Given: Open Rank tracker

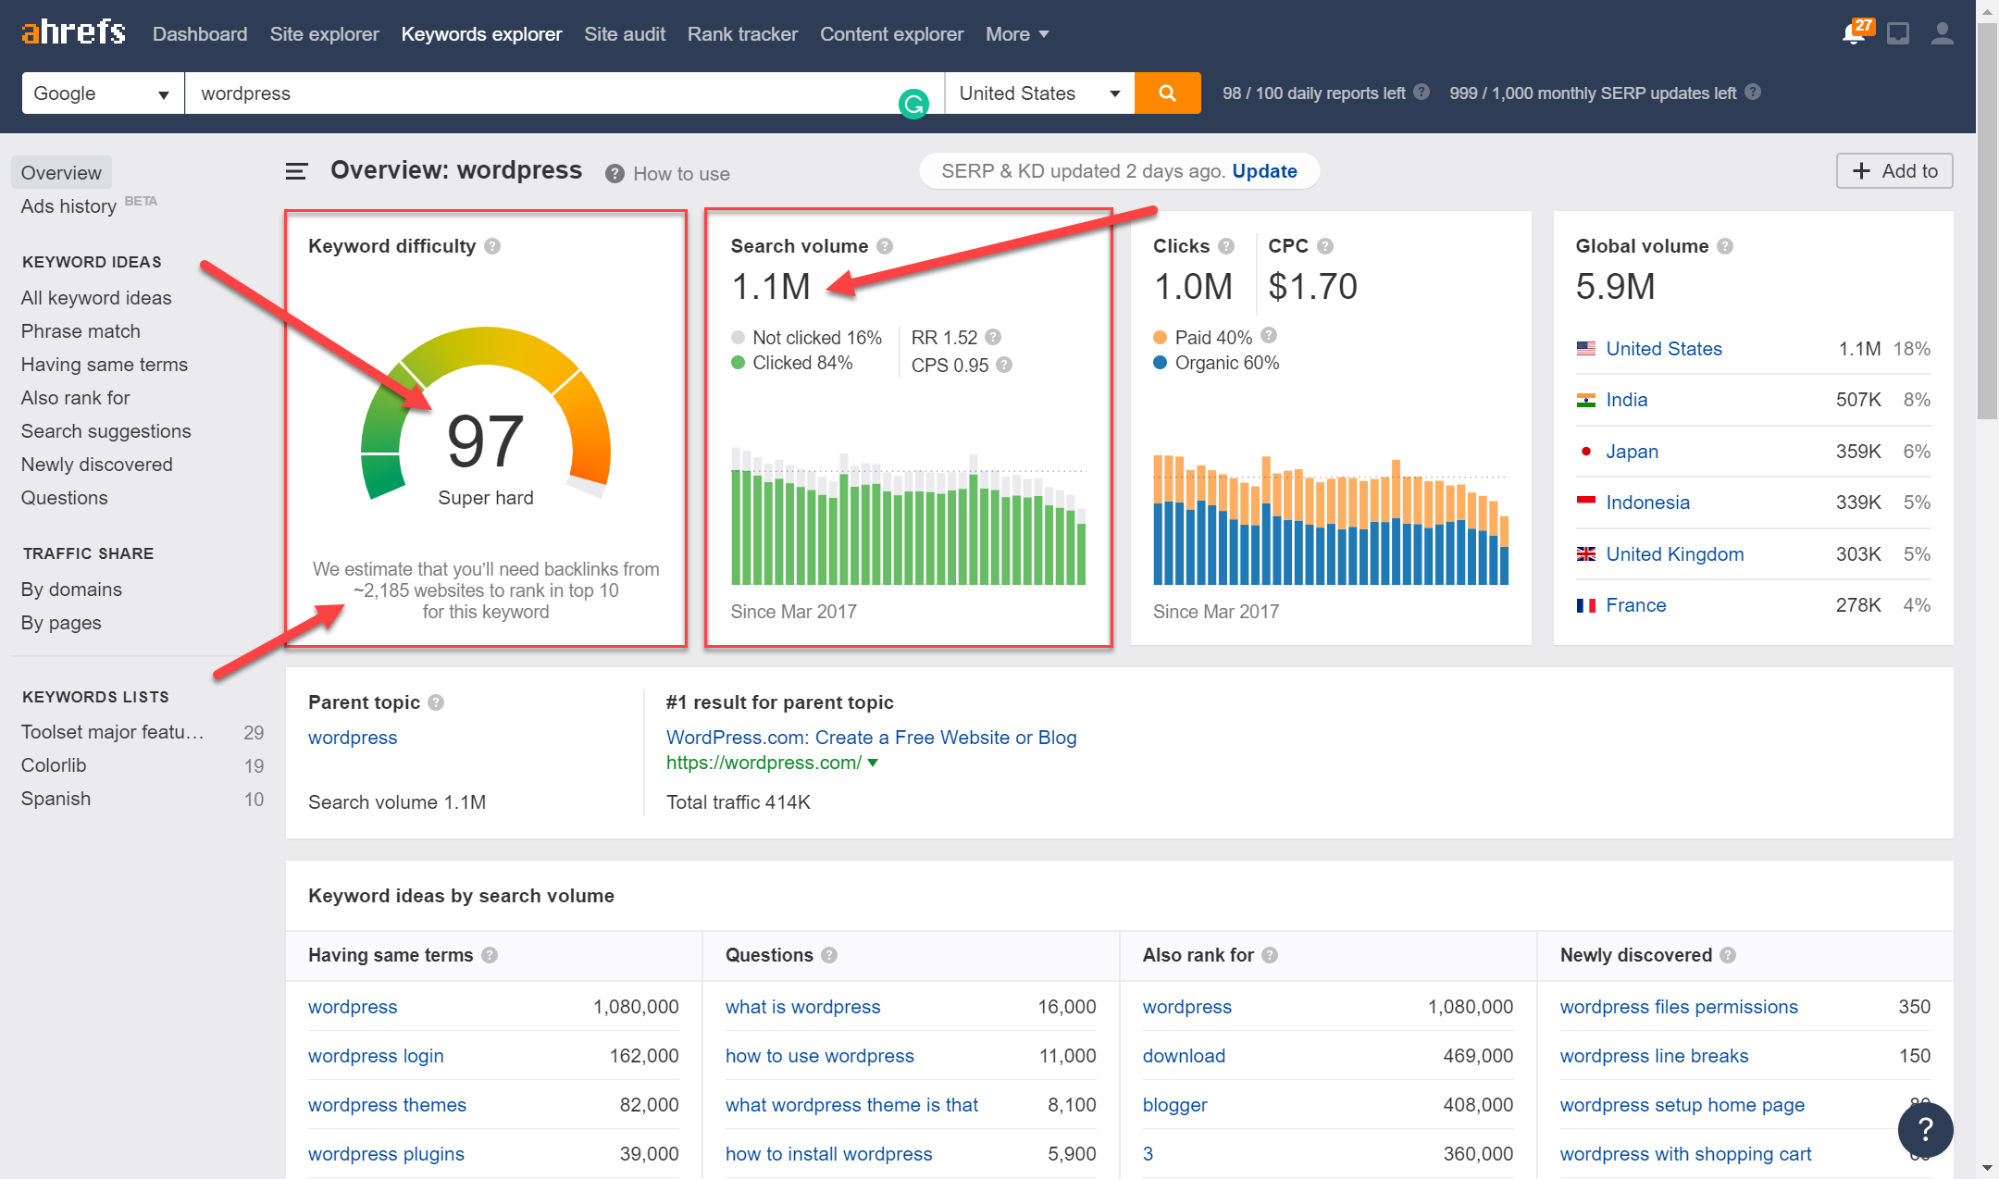Looking at the screenshot, I should 742,34.
